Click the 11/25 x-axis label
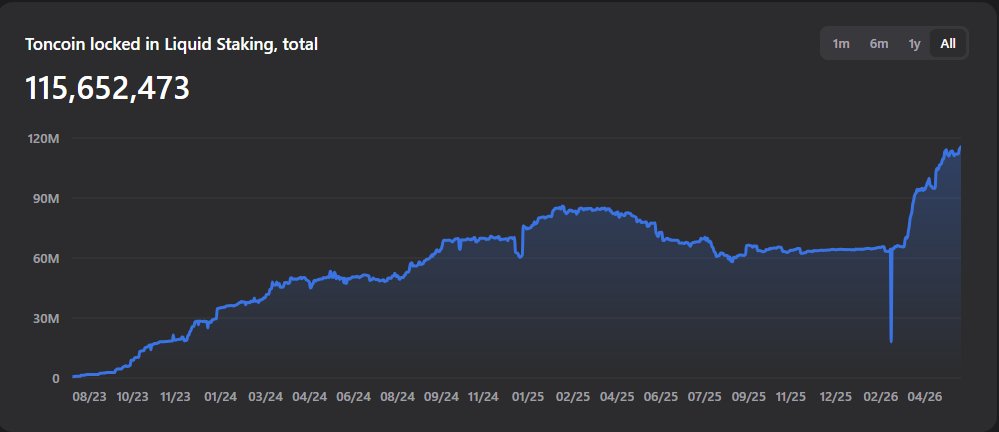This screenshot has height=432, width=999. coord(791,396)
